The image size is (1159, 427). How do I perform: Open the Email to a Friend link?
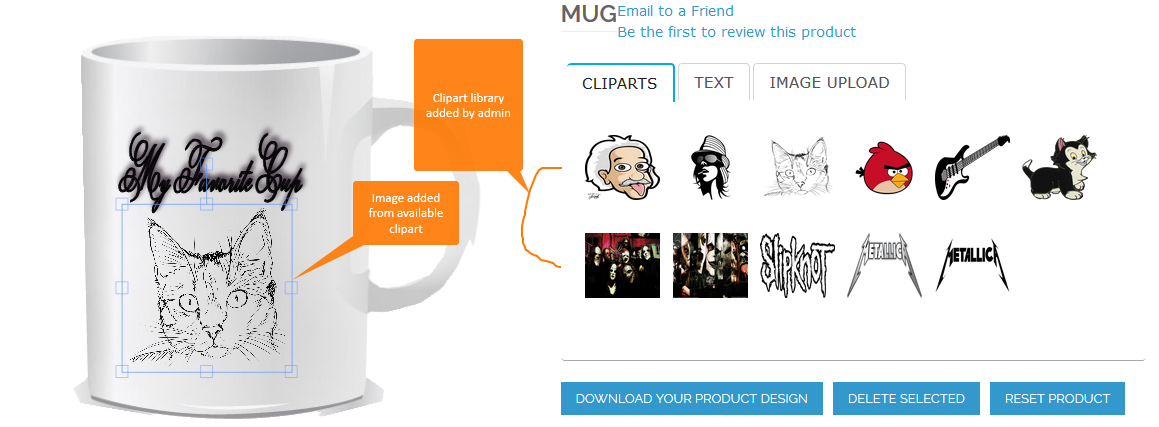[x=676, y=11]
